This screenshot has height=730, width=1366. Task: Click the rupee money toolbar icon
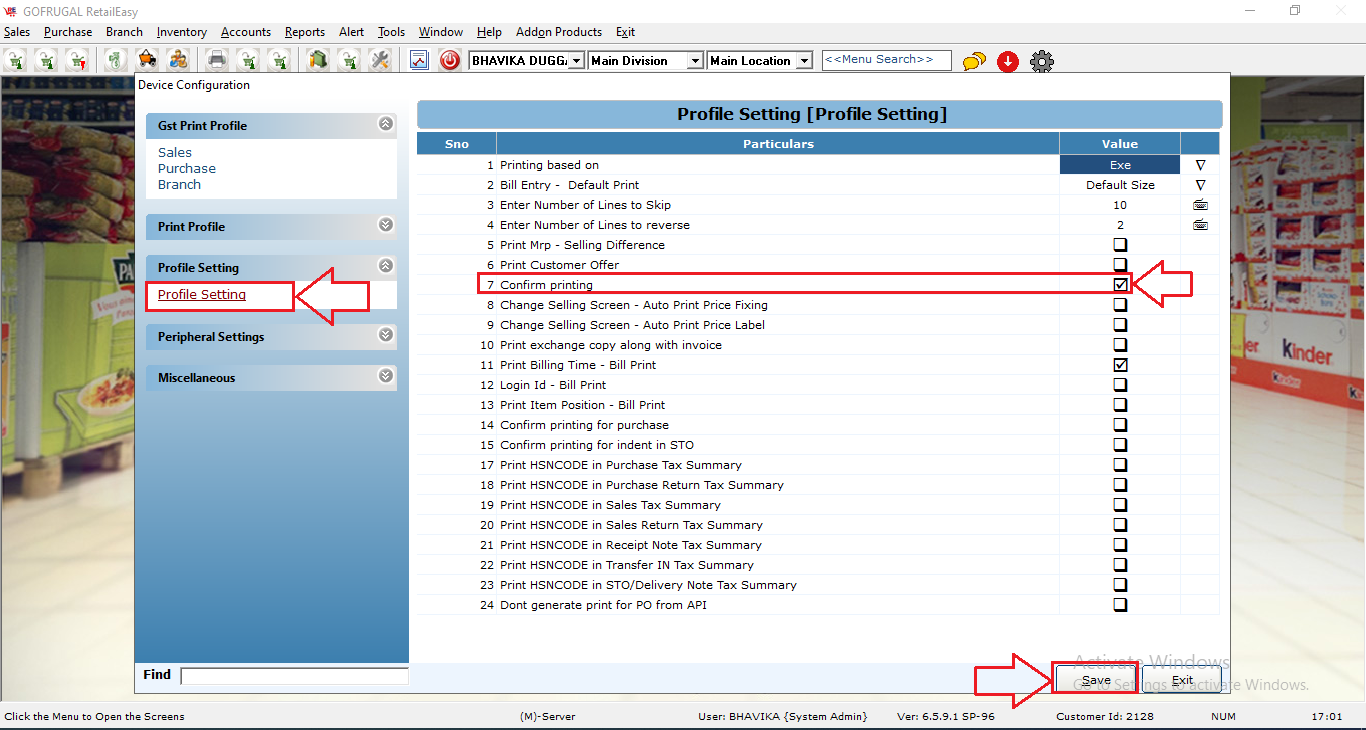[116, 60]
